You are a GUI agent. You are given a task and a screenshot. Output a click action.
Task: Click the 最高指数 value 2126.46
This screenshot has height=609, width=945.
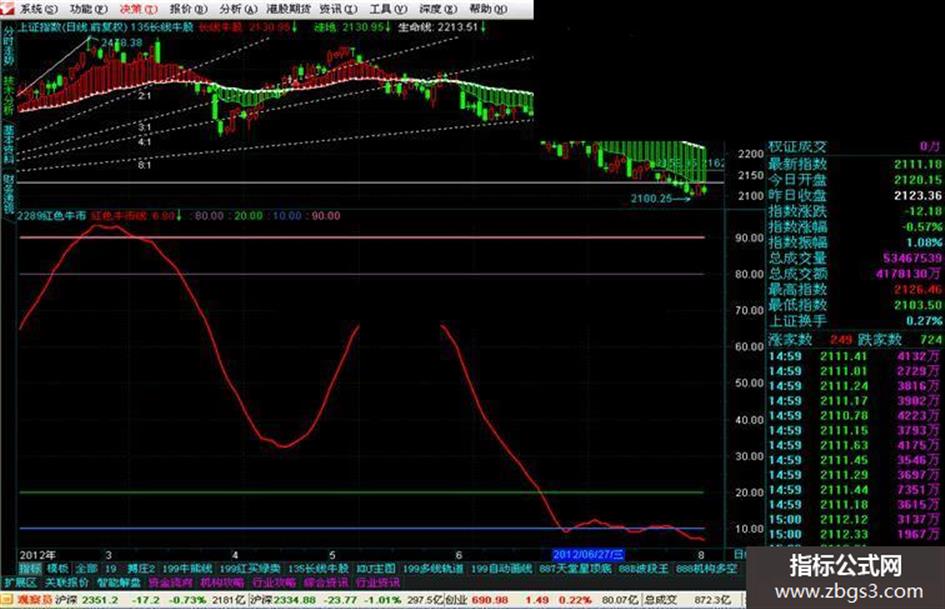917,289
